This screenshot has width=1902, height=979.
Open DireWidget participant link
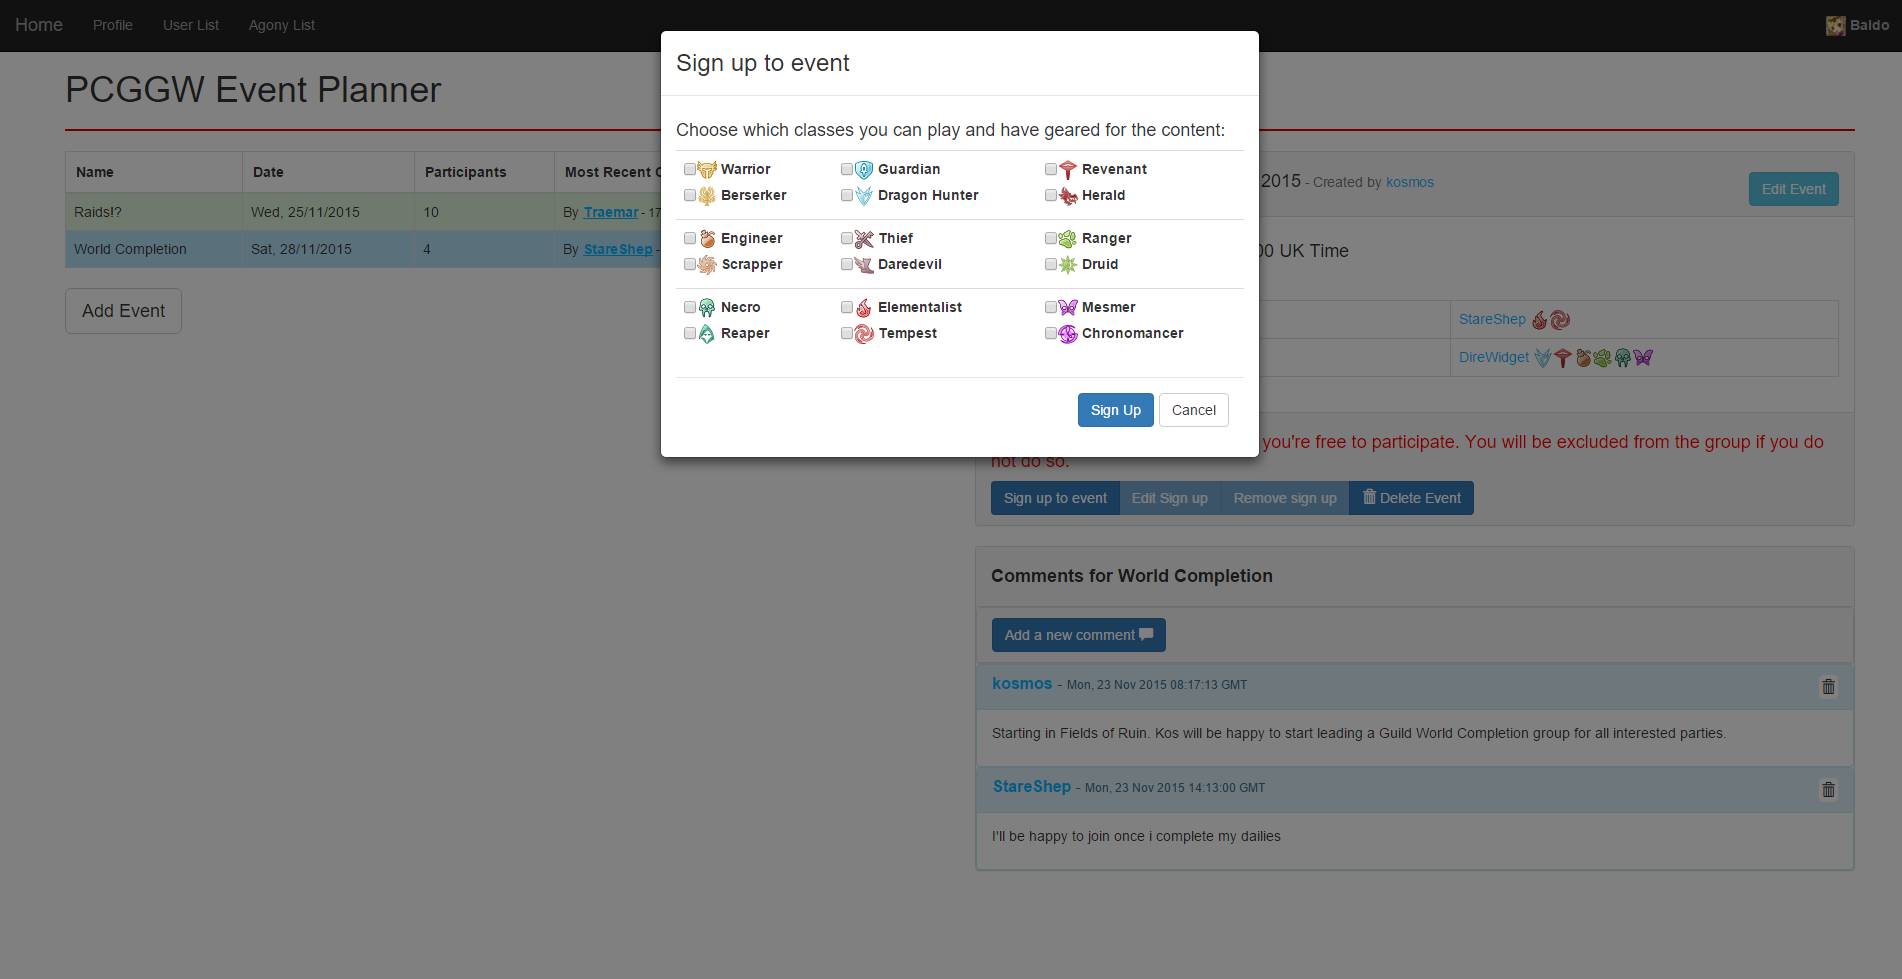click(x=1494, y=357)
